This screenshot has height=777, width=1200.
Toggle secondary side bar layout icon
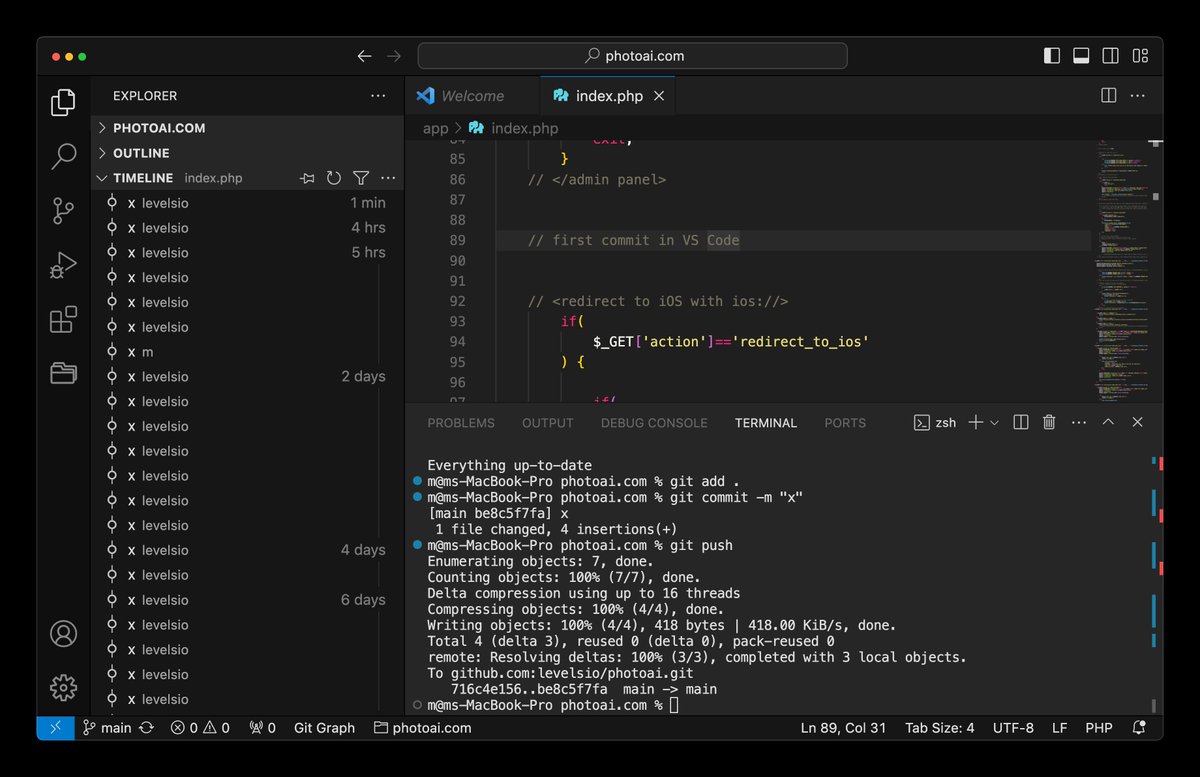click(1110, 56)
